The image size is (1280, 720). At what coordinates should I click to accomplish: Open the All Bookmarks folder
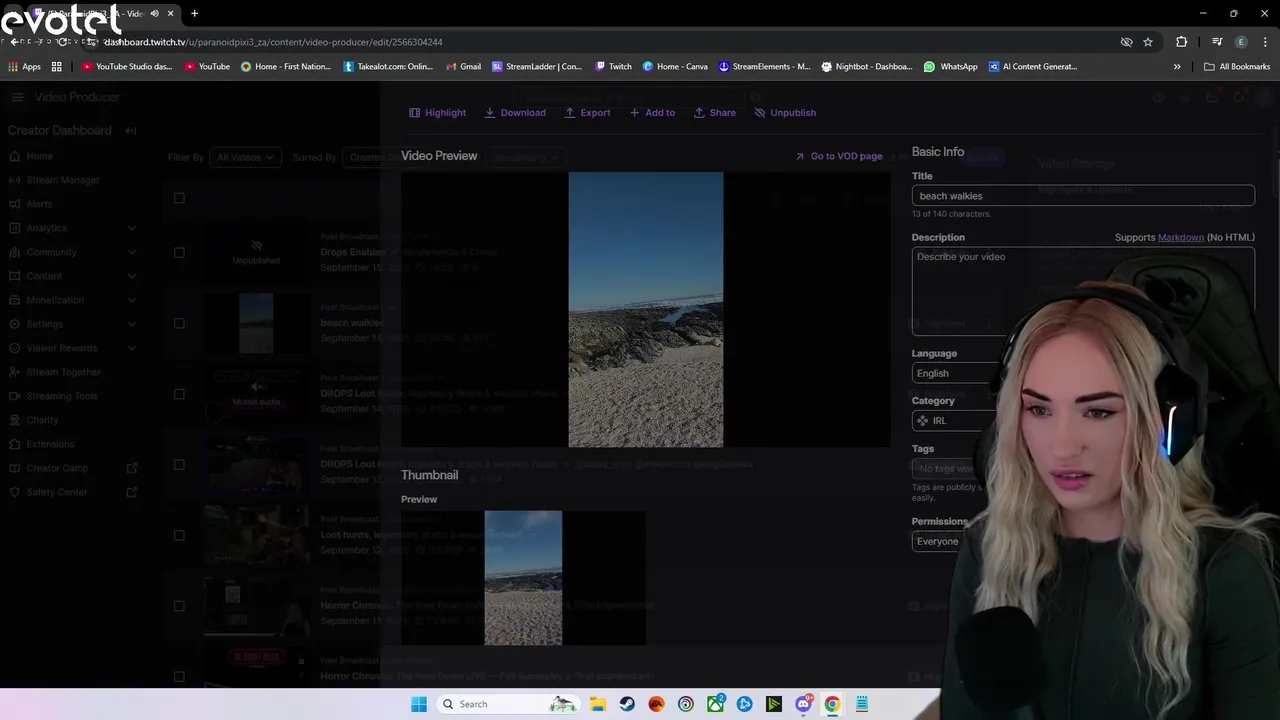coord(1237,67)
